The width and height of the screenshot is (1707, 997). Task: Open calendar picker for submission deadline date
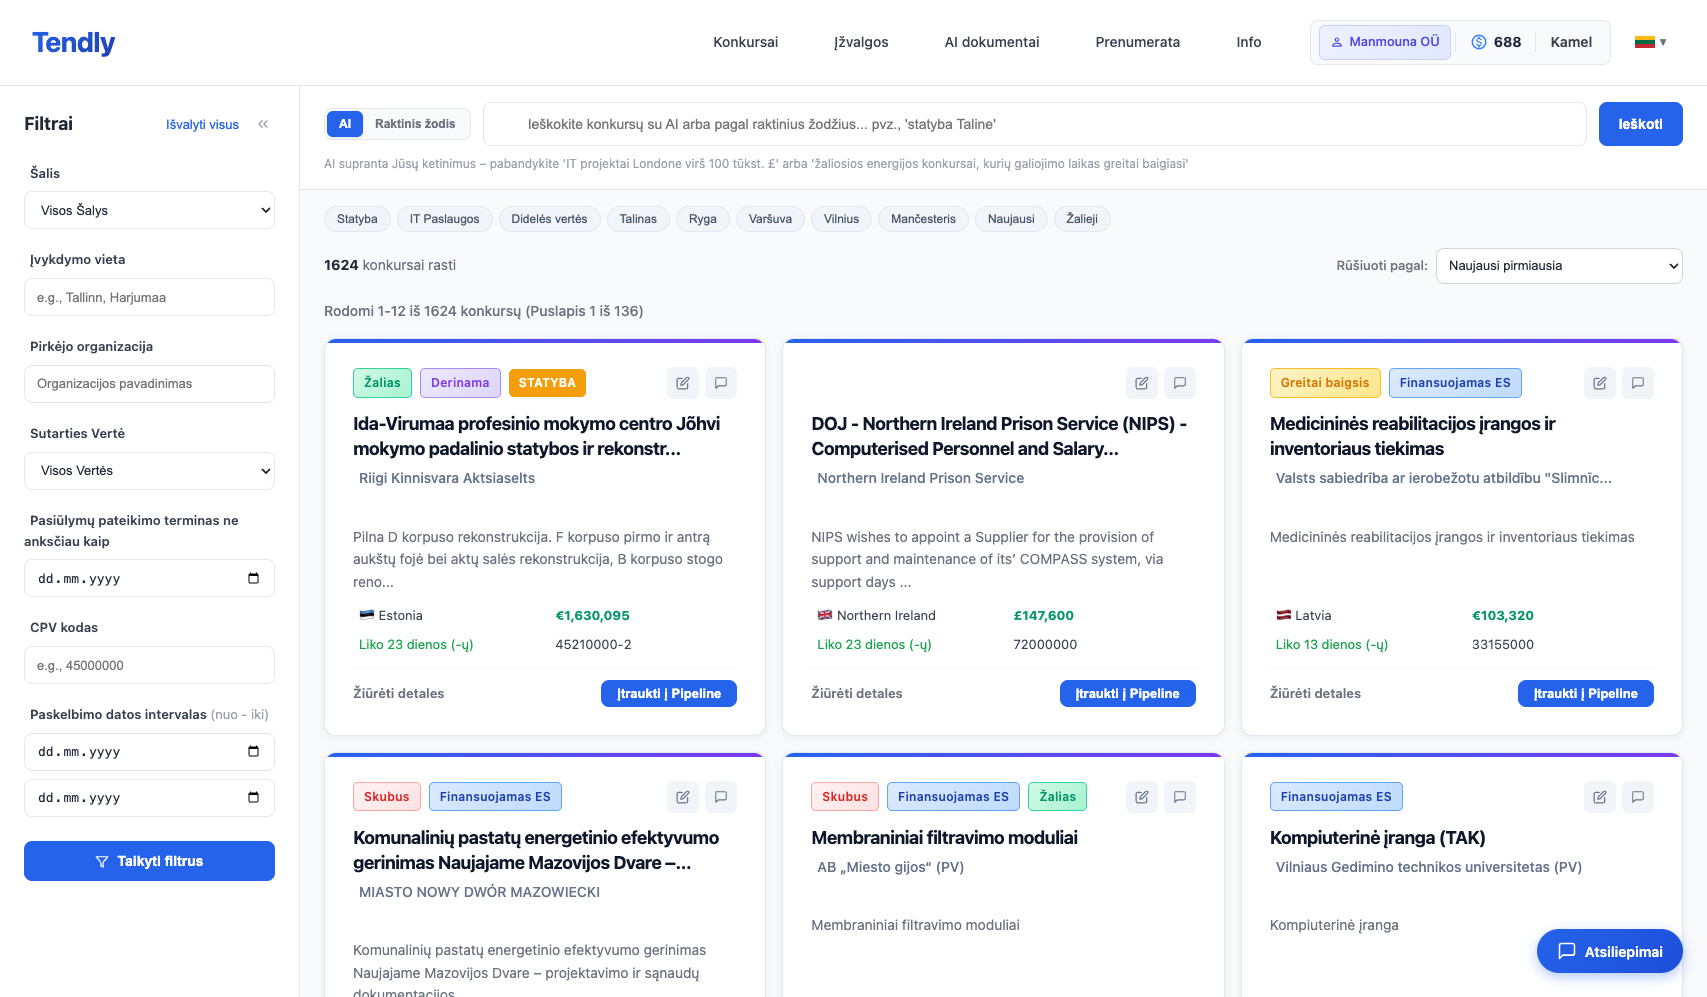point(253,578)
